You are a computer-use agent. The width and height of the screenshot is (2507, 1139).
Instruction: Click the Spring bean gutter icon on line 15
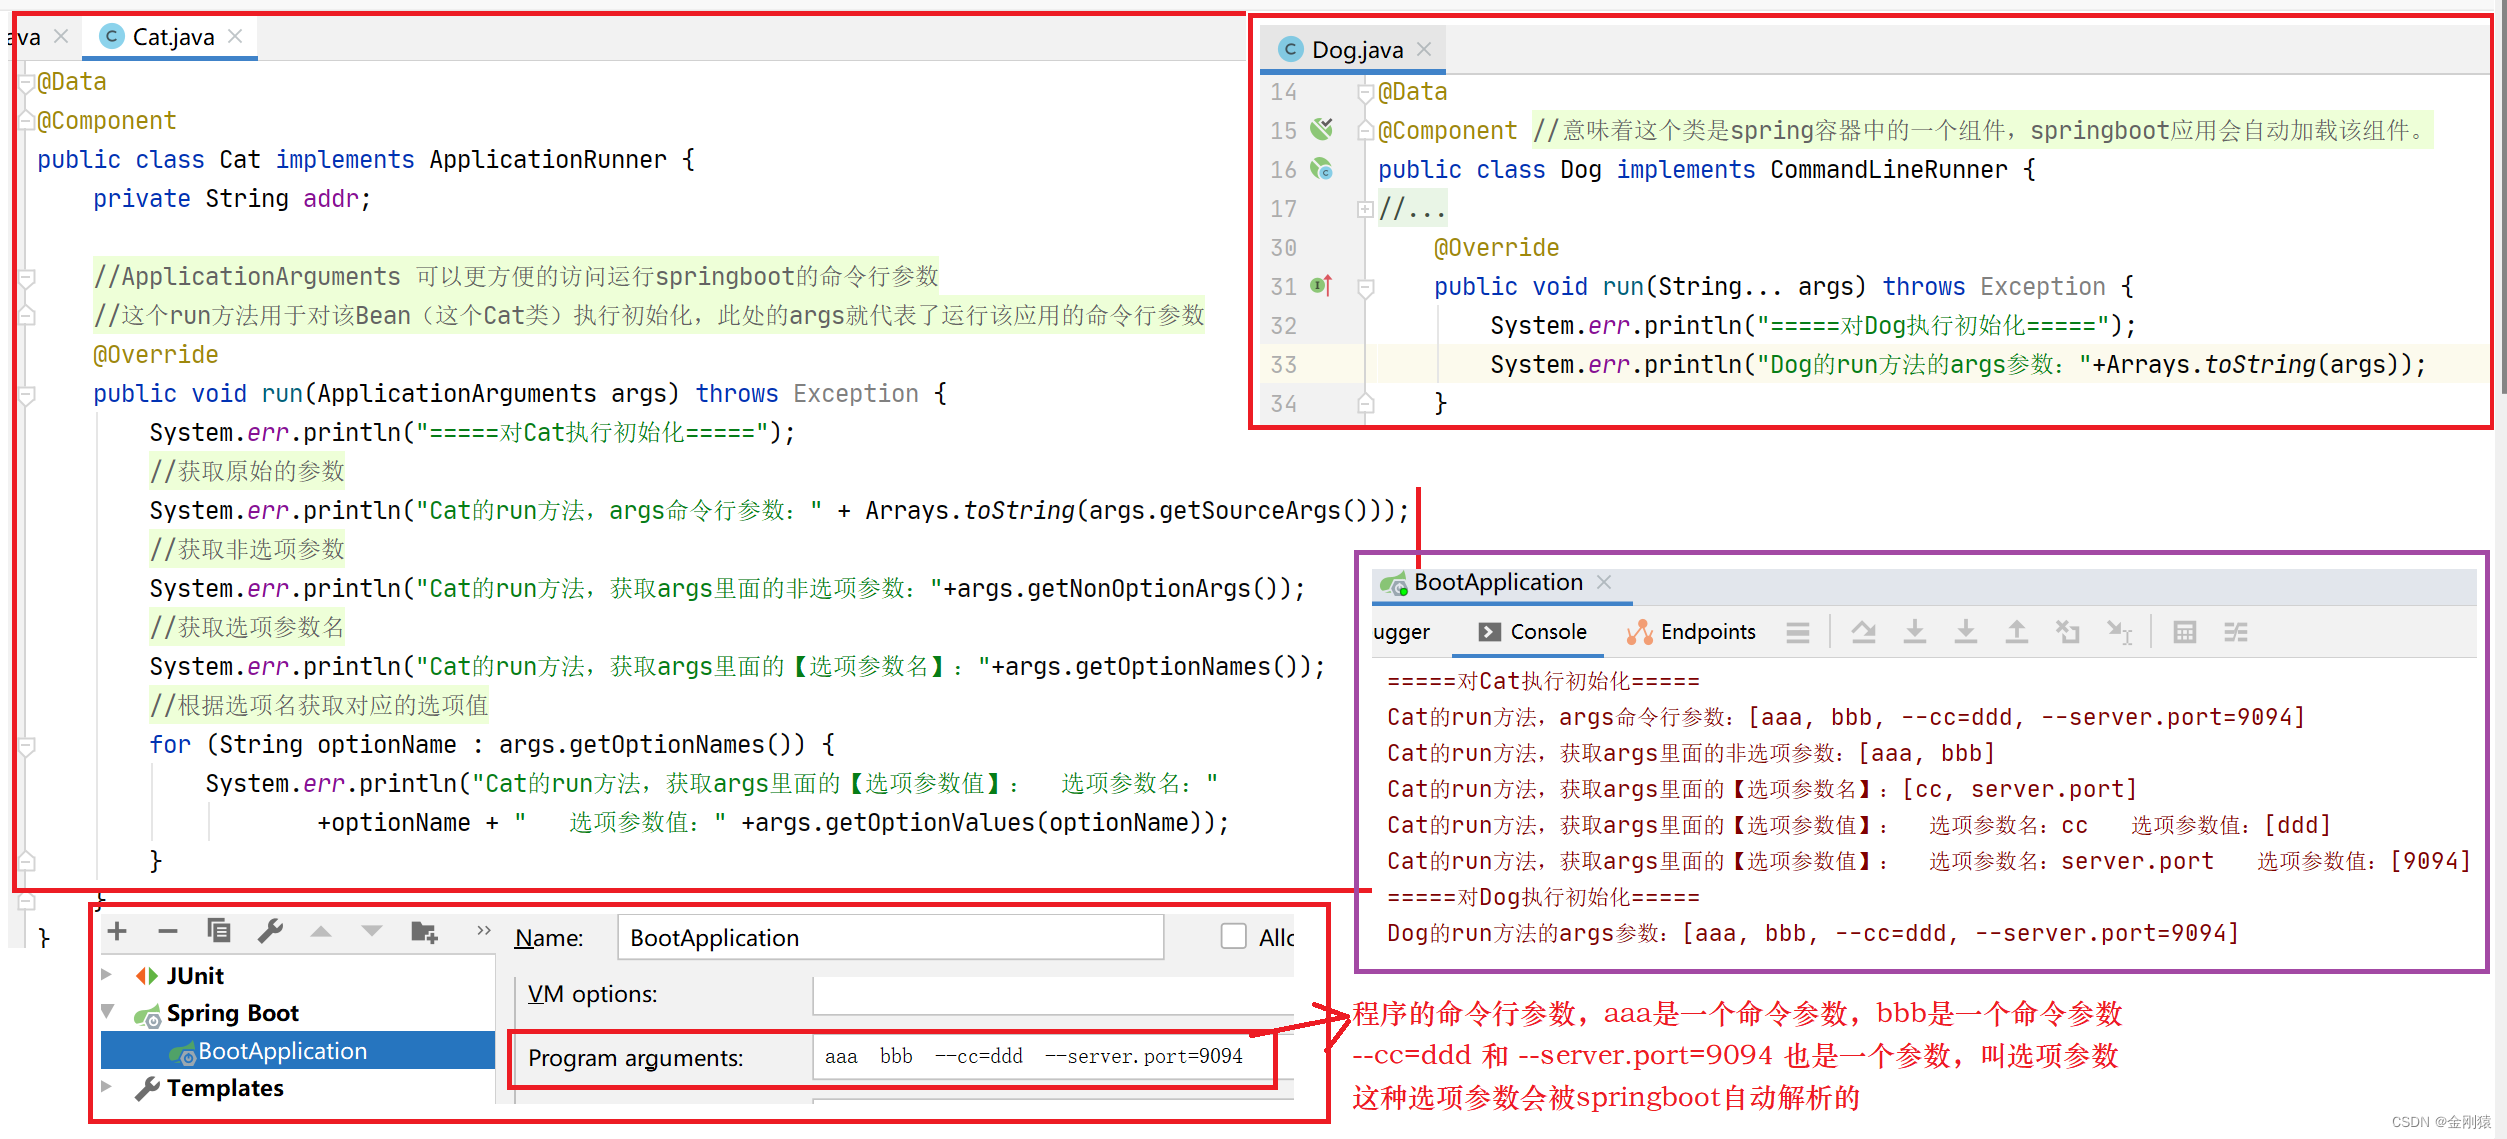[1321, 130]
